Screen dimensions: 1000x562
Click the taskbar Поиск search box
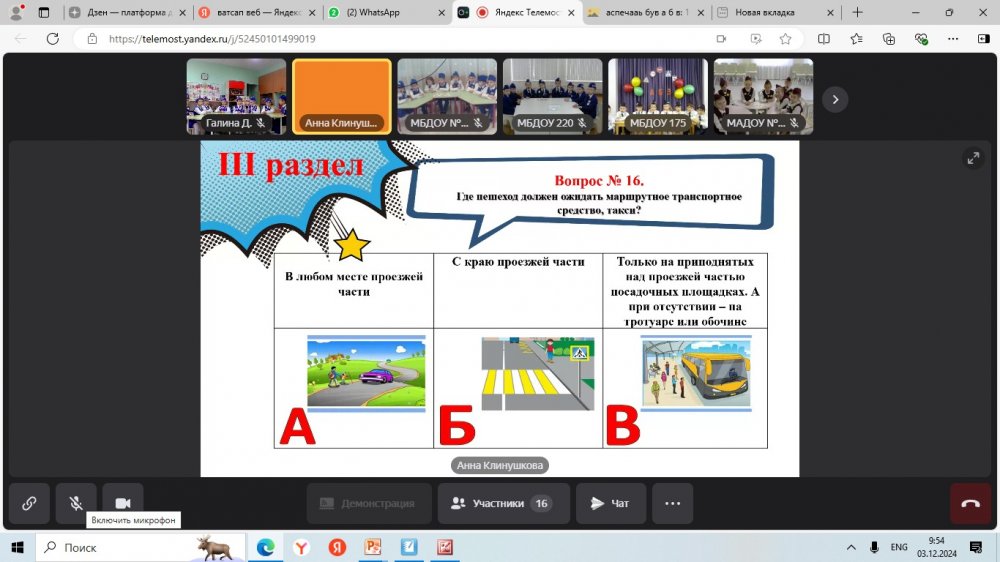tap(140, 547)
